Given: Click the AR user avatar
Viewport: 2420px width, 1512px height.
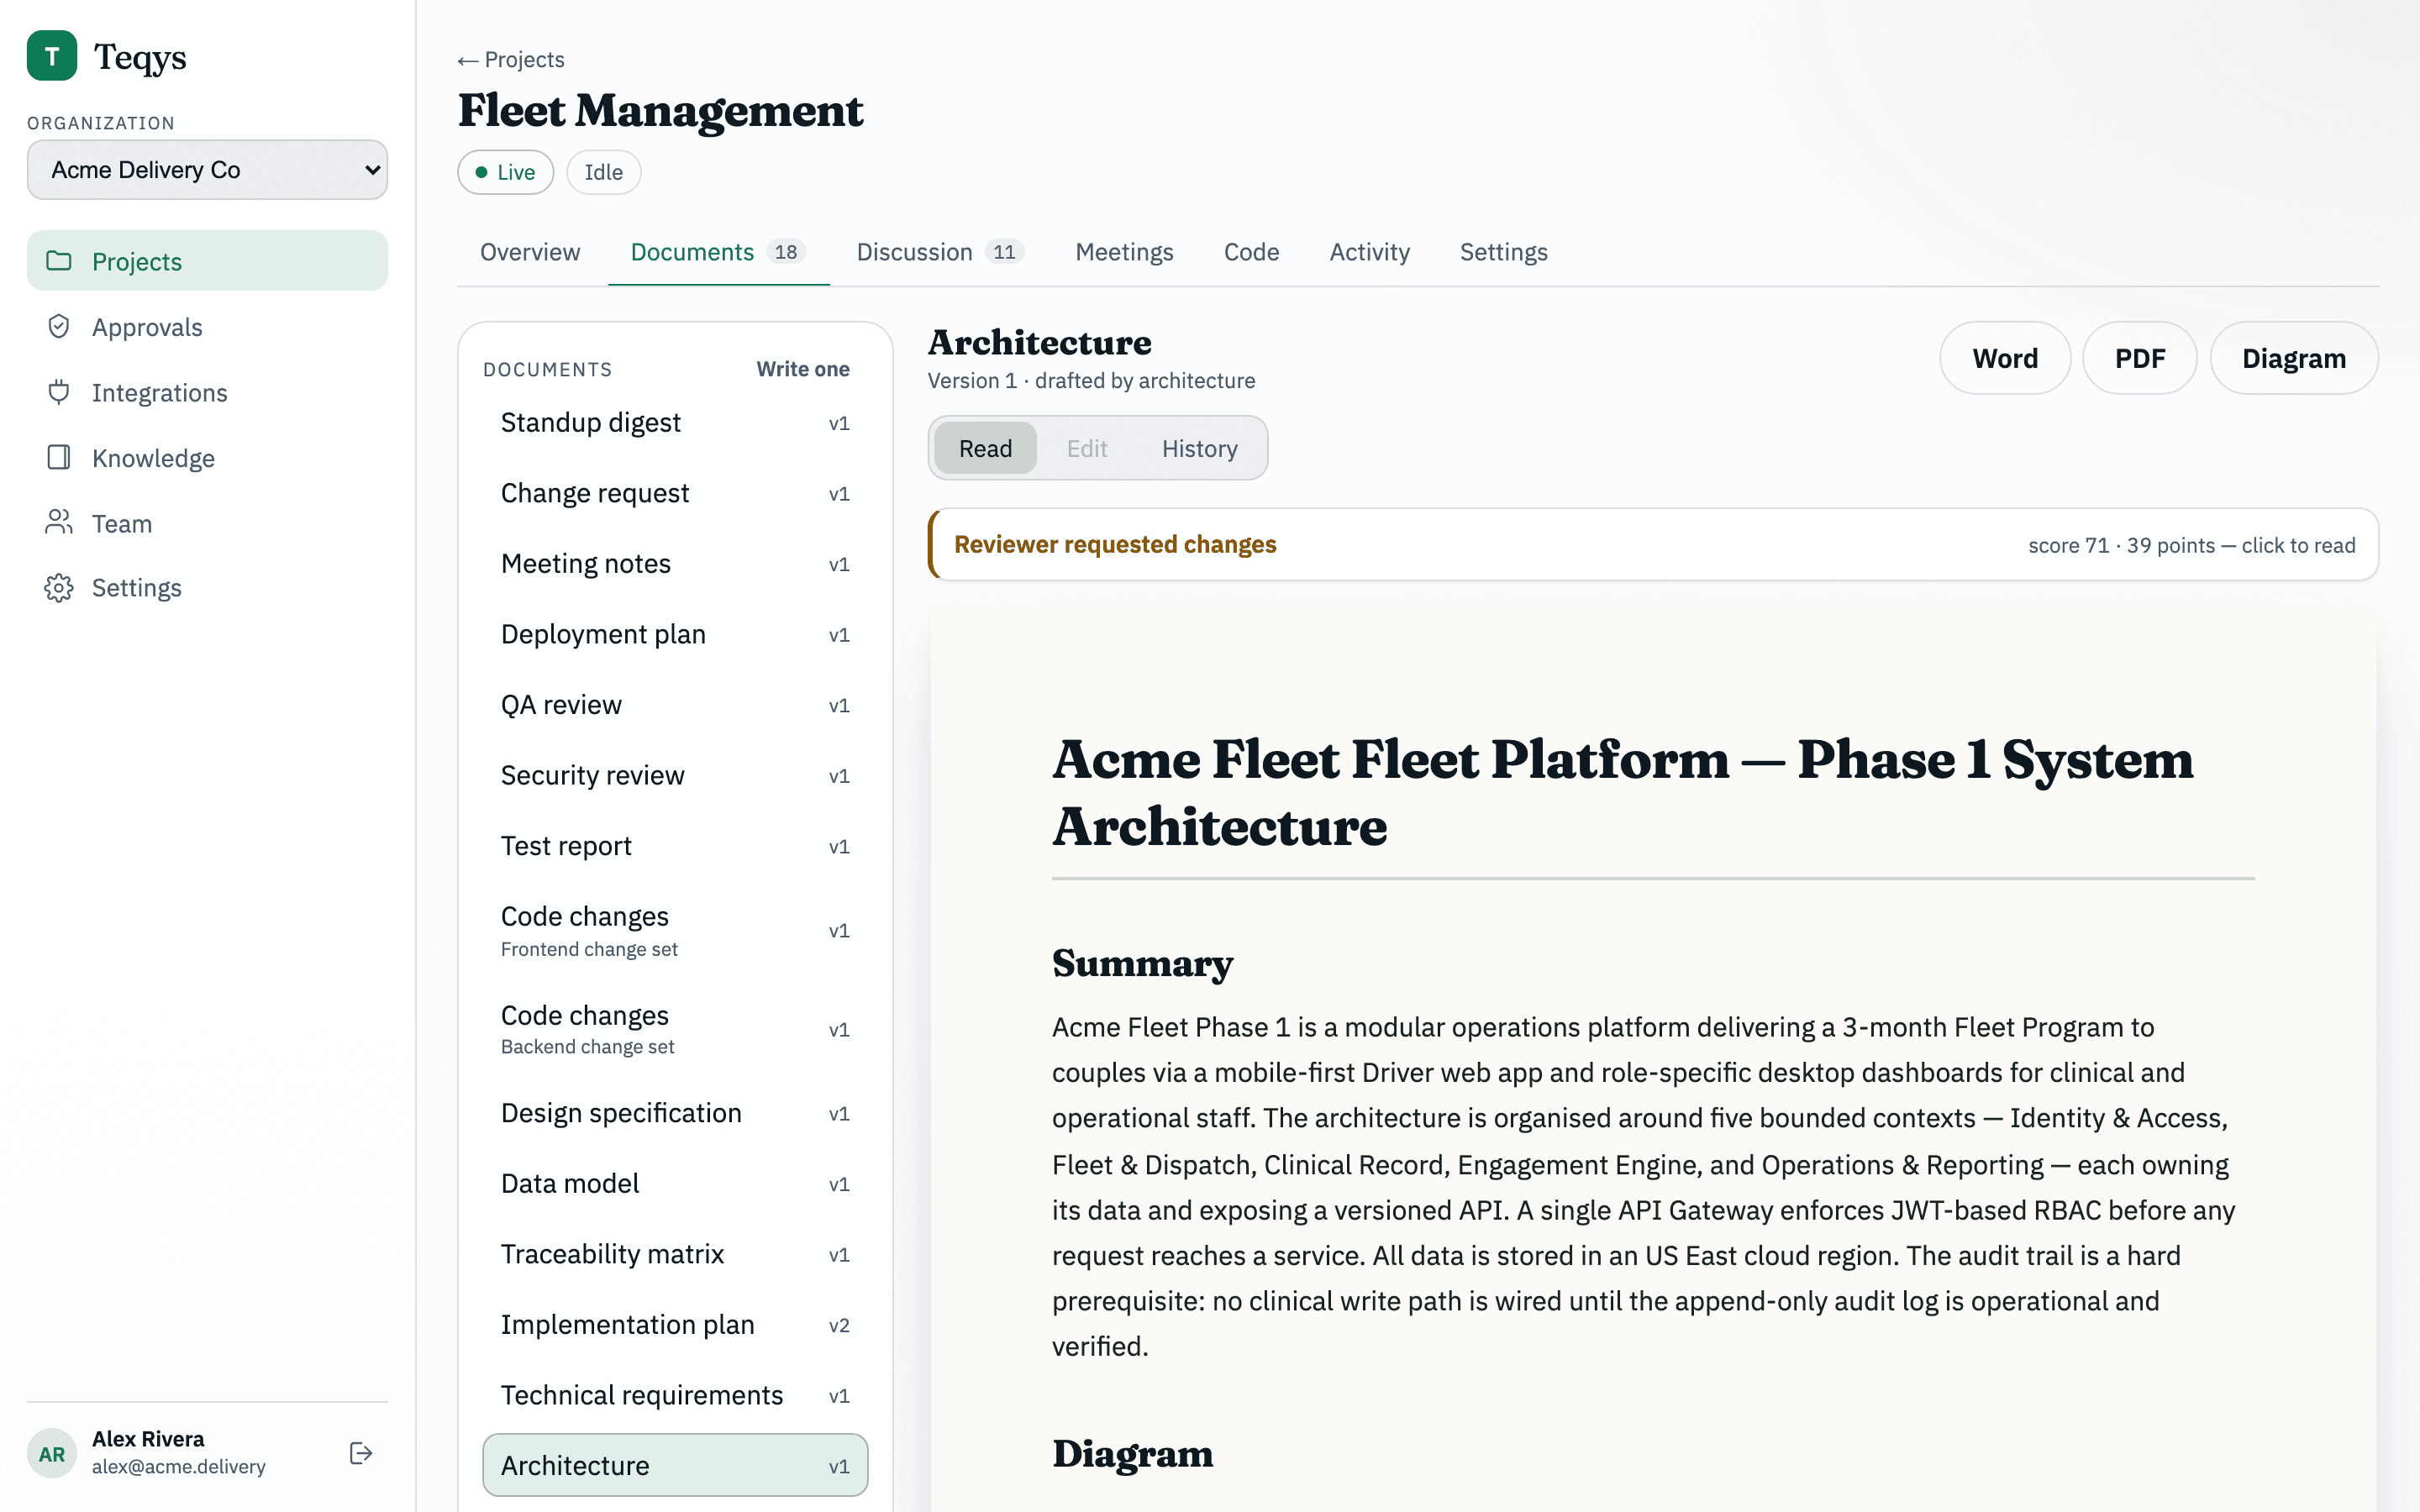Looking at the screenshot, I should tap(52, 1454).
